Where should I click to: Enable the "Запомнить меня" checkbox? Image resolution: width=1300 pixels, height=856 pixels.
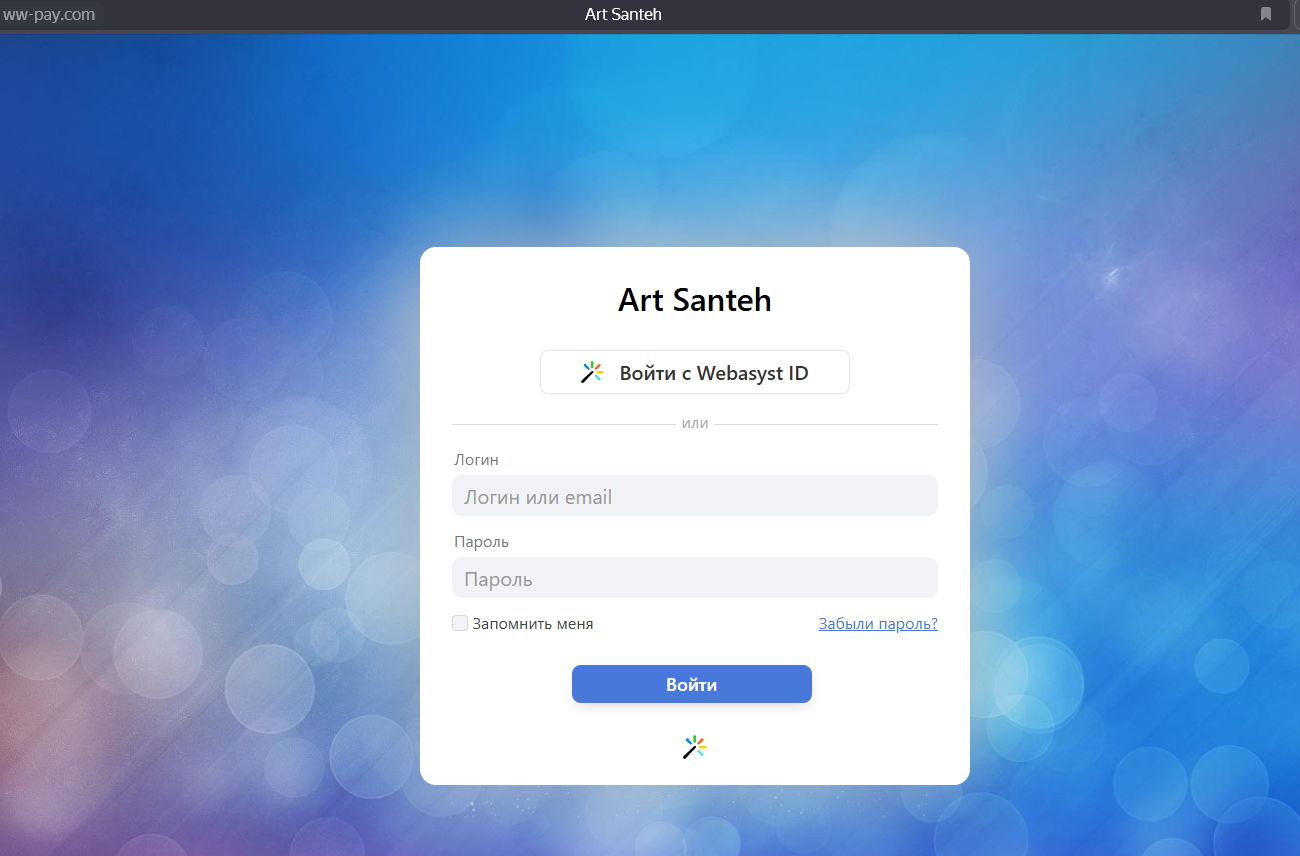tap(460, 623)
